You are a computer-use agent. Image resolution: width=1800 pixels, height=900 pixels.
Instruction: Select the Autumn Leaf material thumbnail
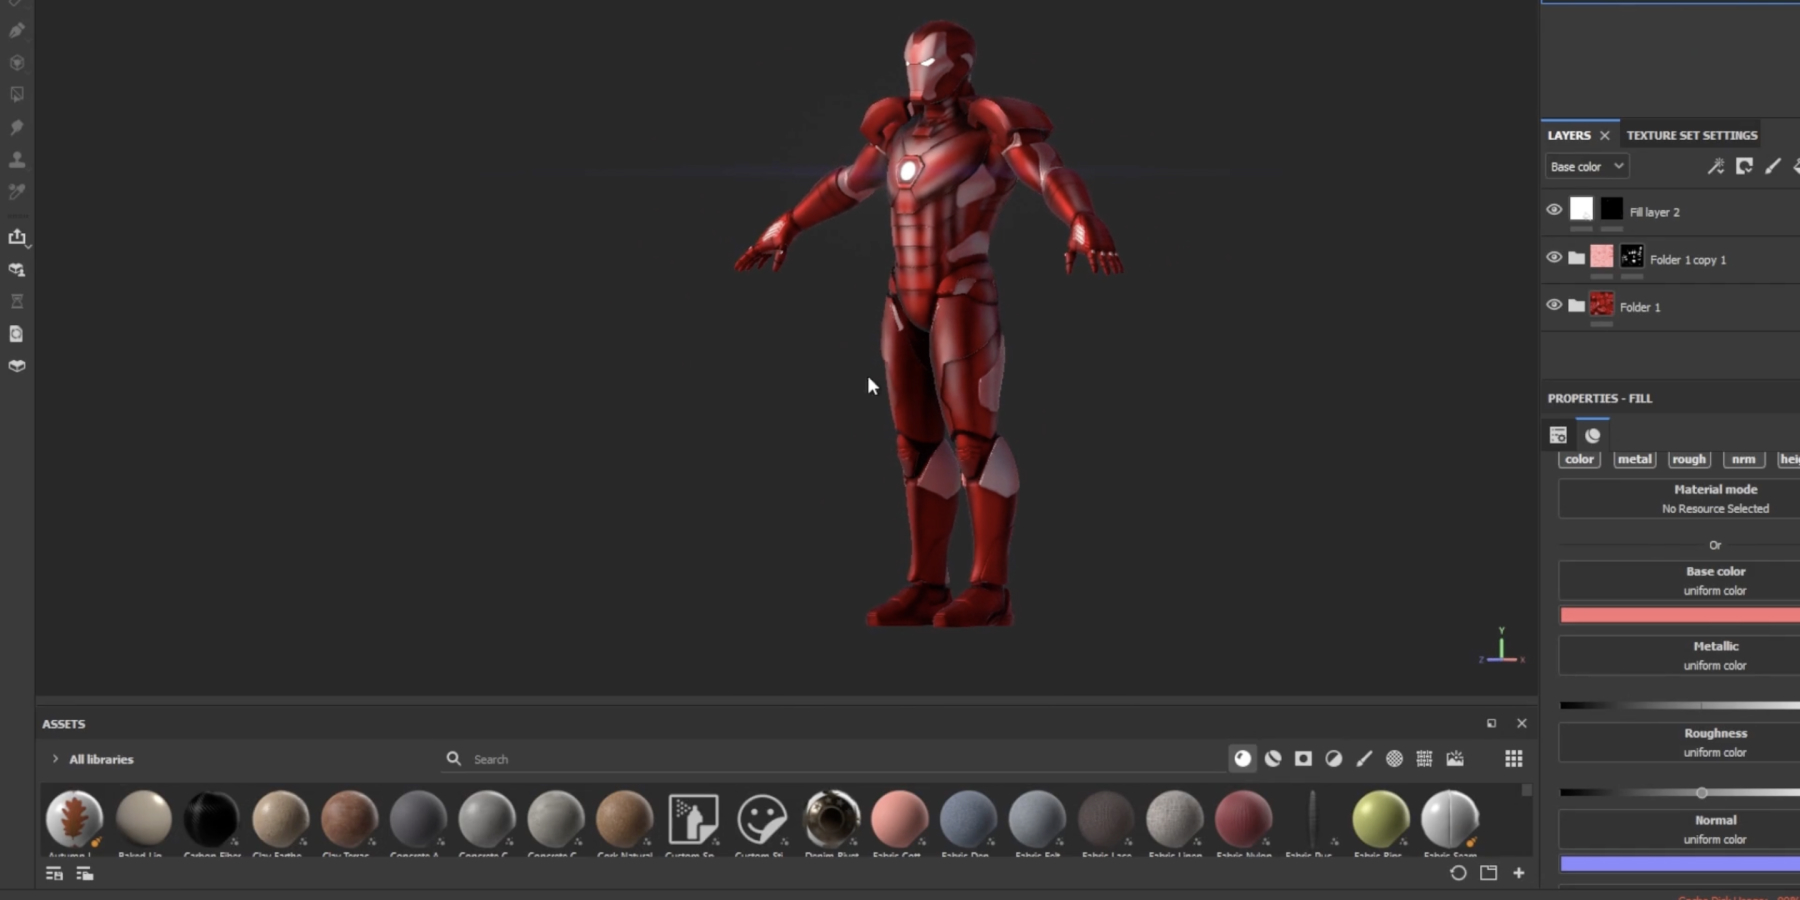click(x=74, y=819)
